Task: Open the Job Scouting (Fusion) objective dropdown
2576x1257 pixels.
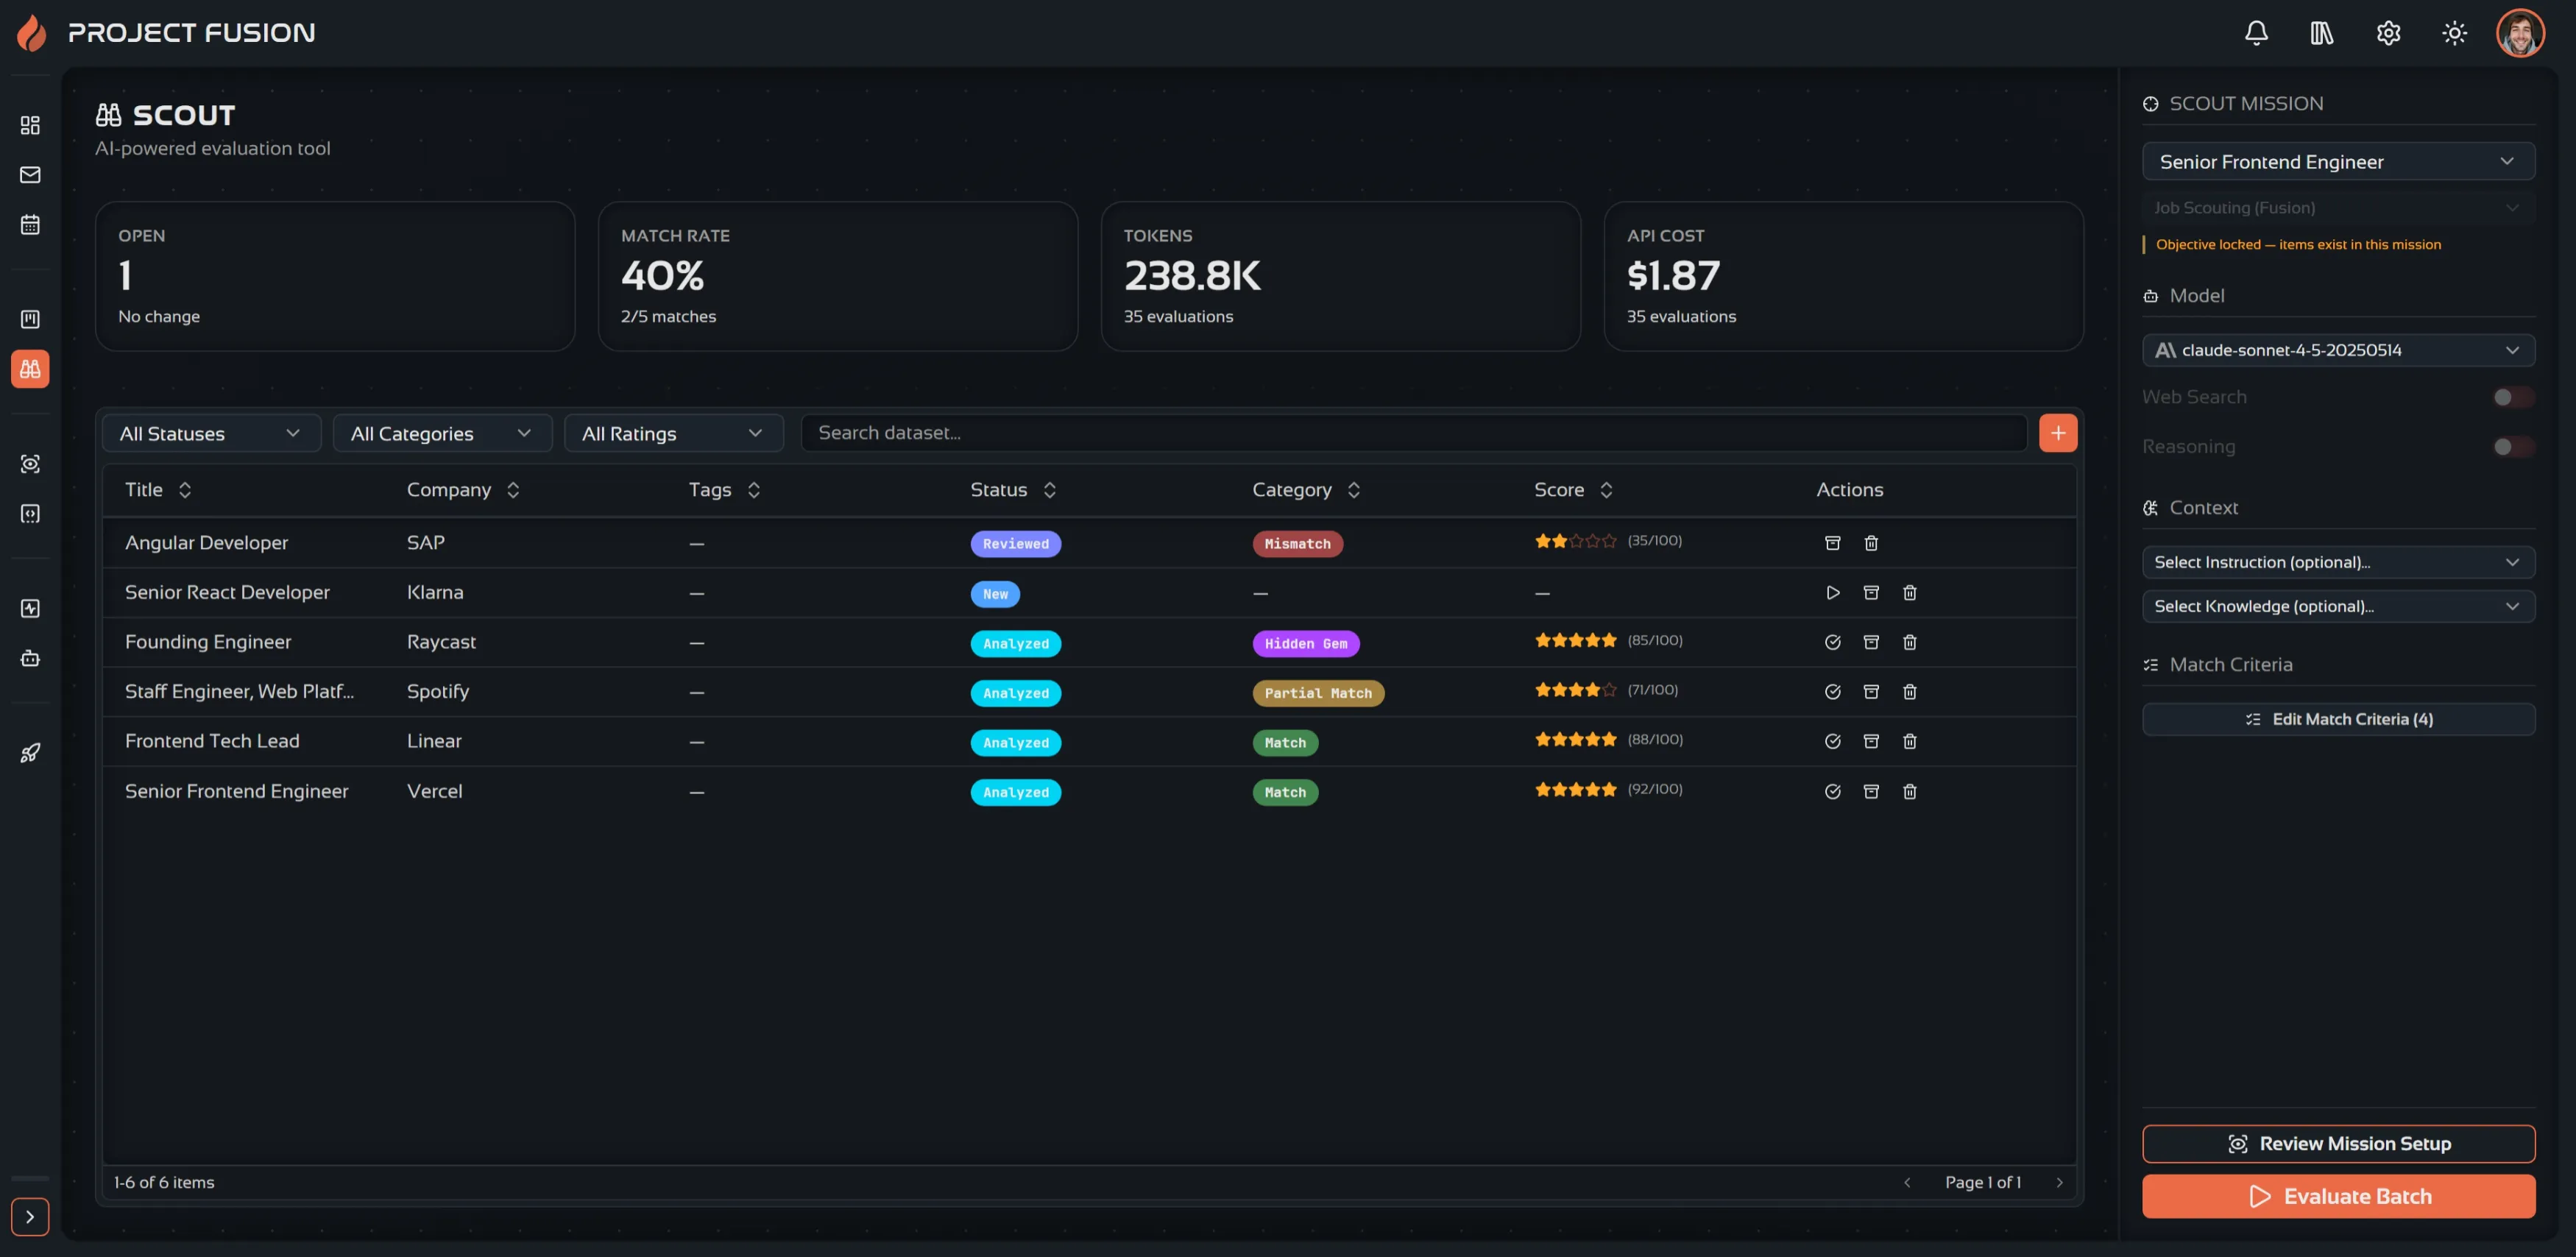Action: click(2338, 208)
